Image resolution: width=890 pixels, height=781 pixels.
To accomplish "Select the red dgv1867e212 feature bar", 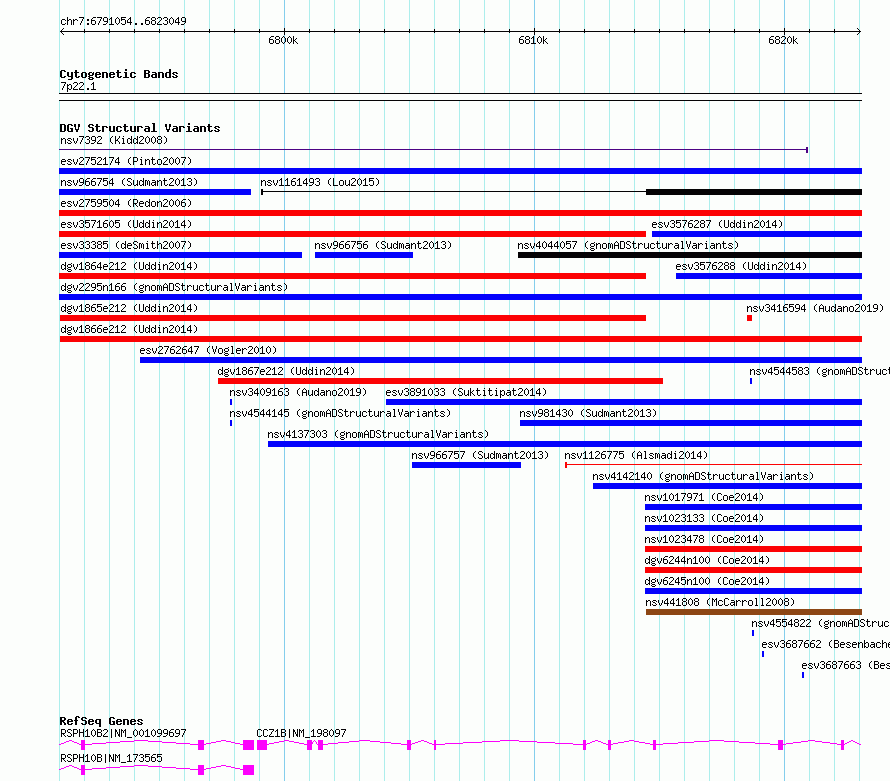I will pyautogui.click(x=440, y=381).
